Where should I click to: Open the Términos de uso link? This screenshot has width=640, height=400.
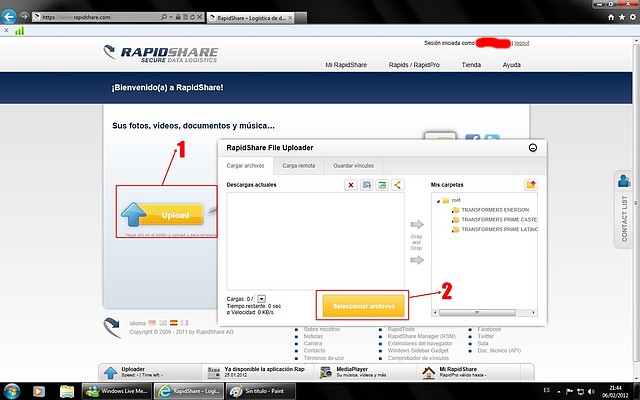point(324,358)
